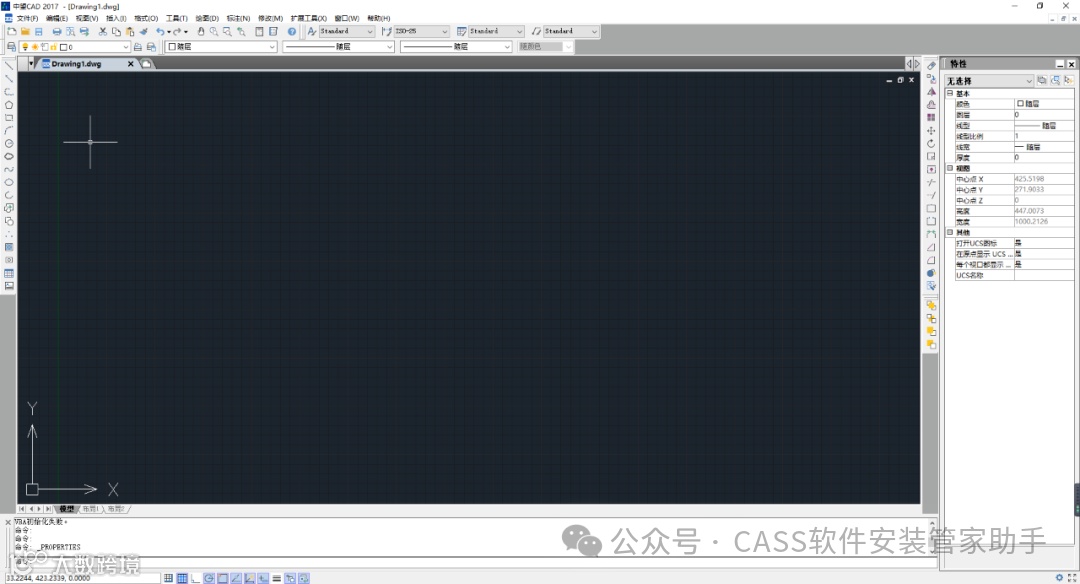The width and height of the screenshot is (1080, 584).
Task: Select the Zoom Window magnifier icon
Action: (x=227, y=32)
